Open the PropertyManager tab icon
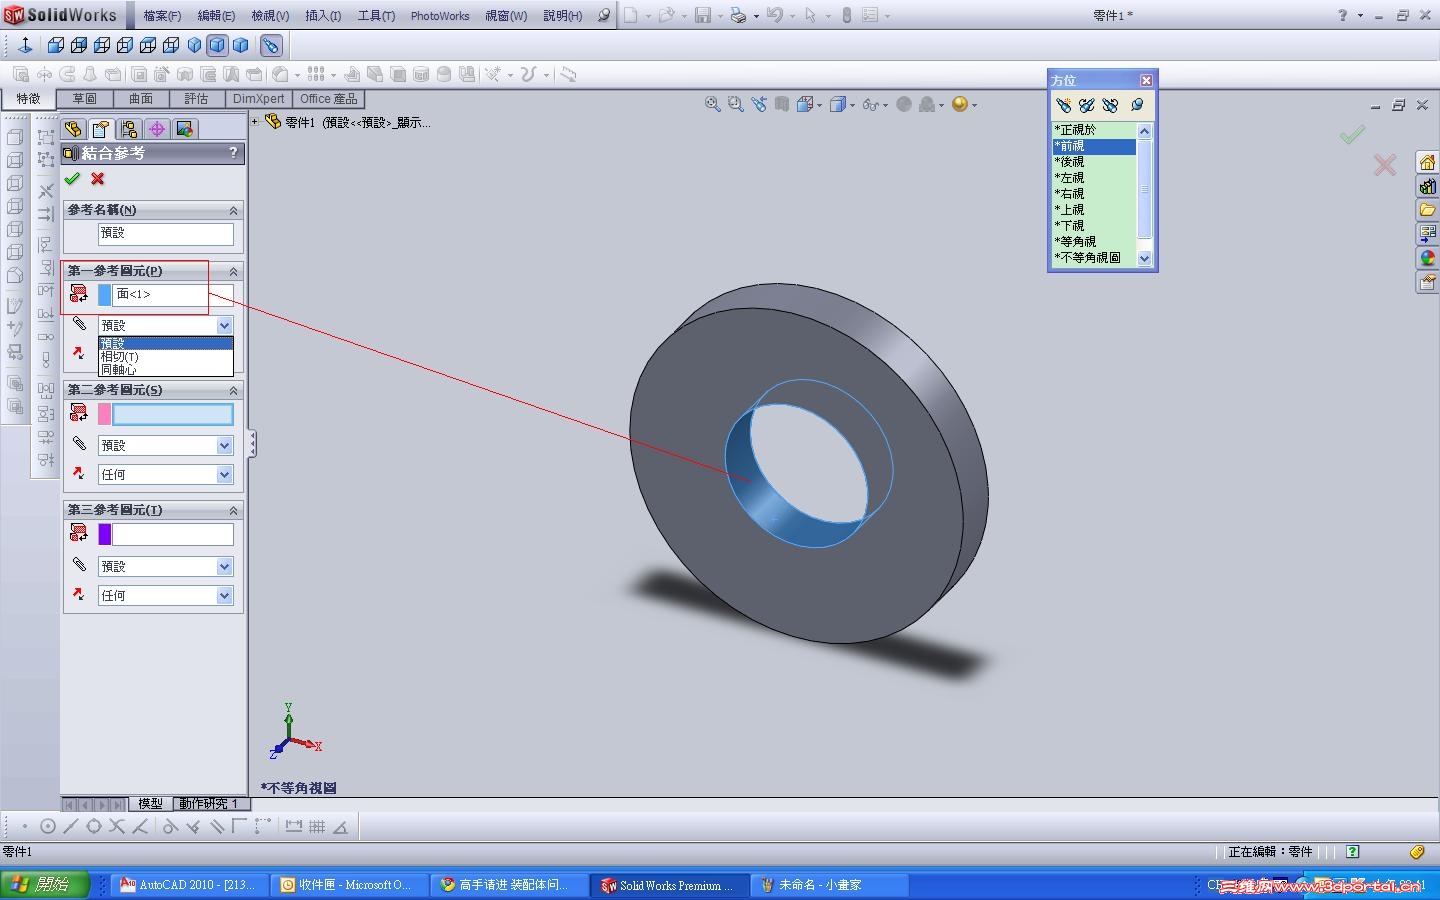Viewport: 1440px width, 900px height. [x=101, y=129]
